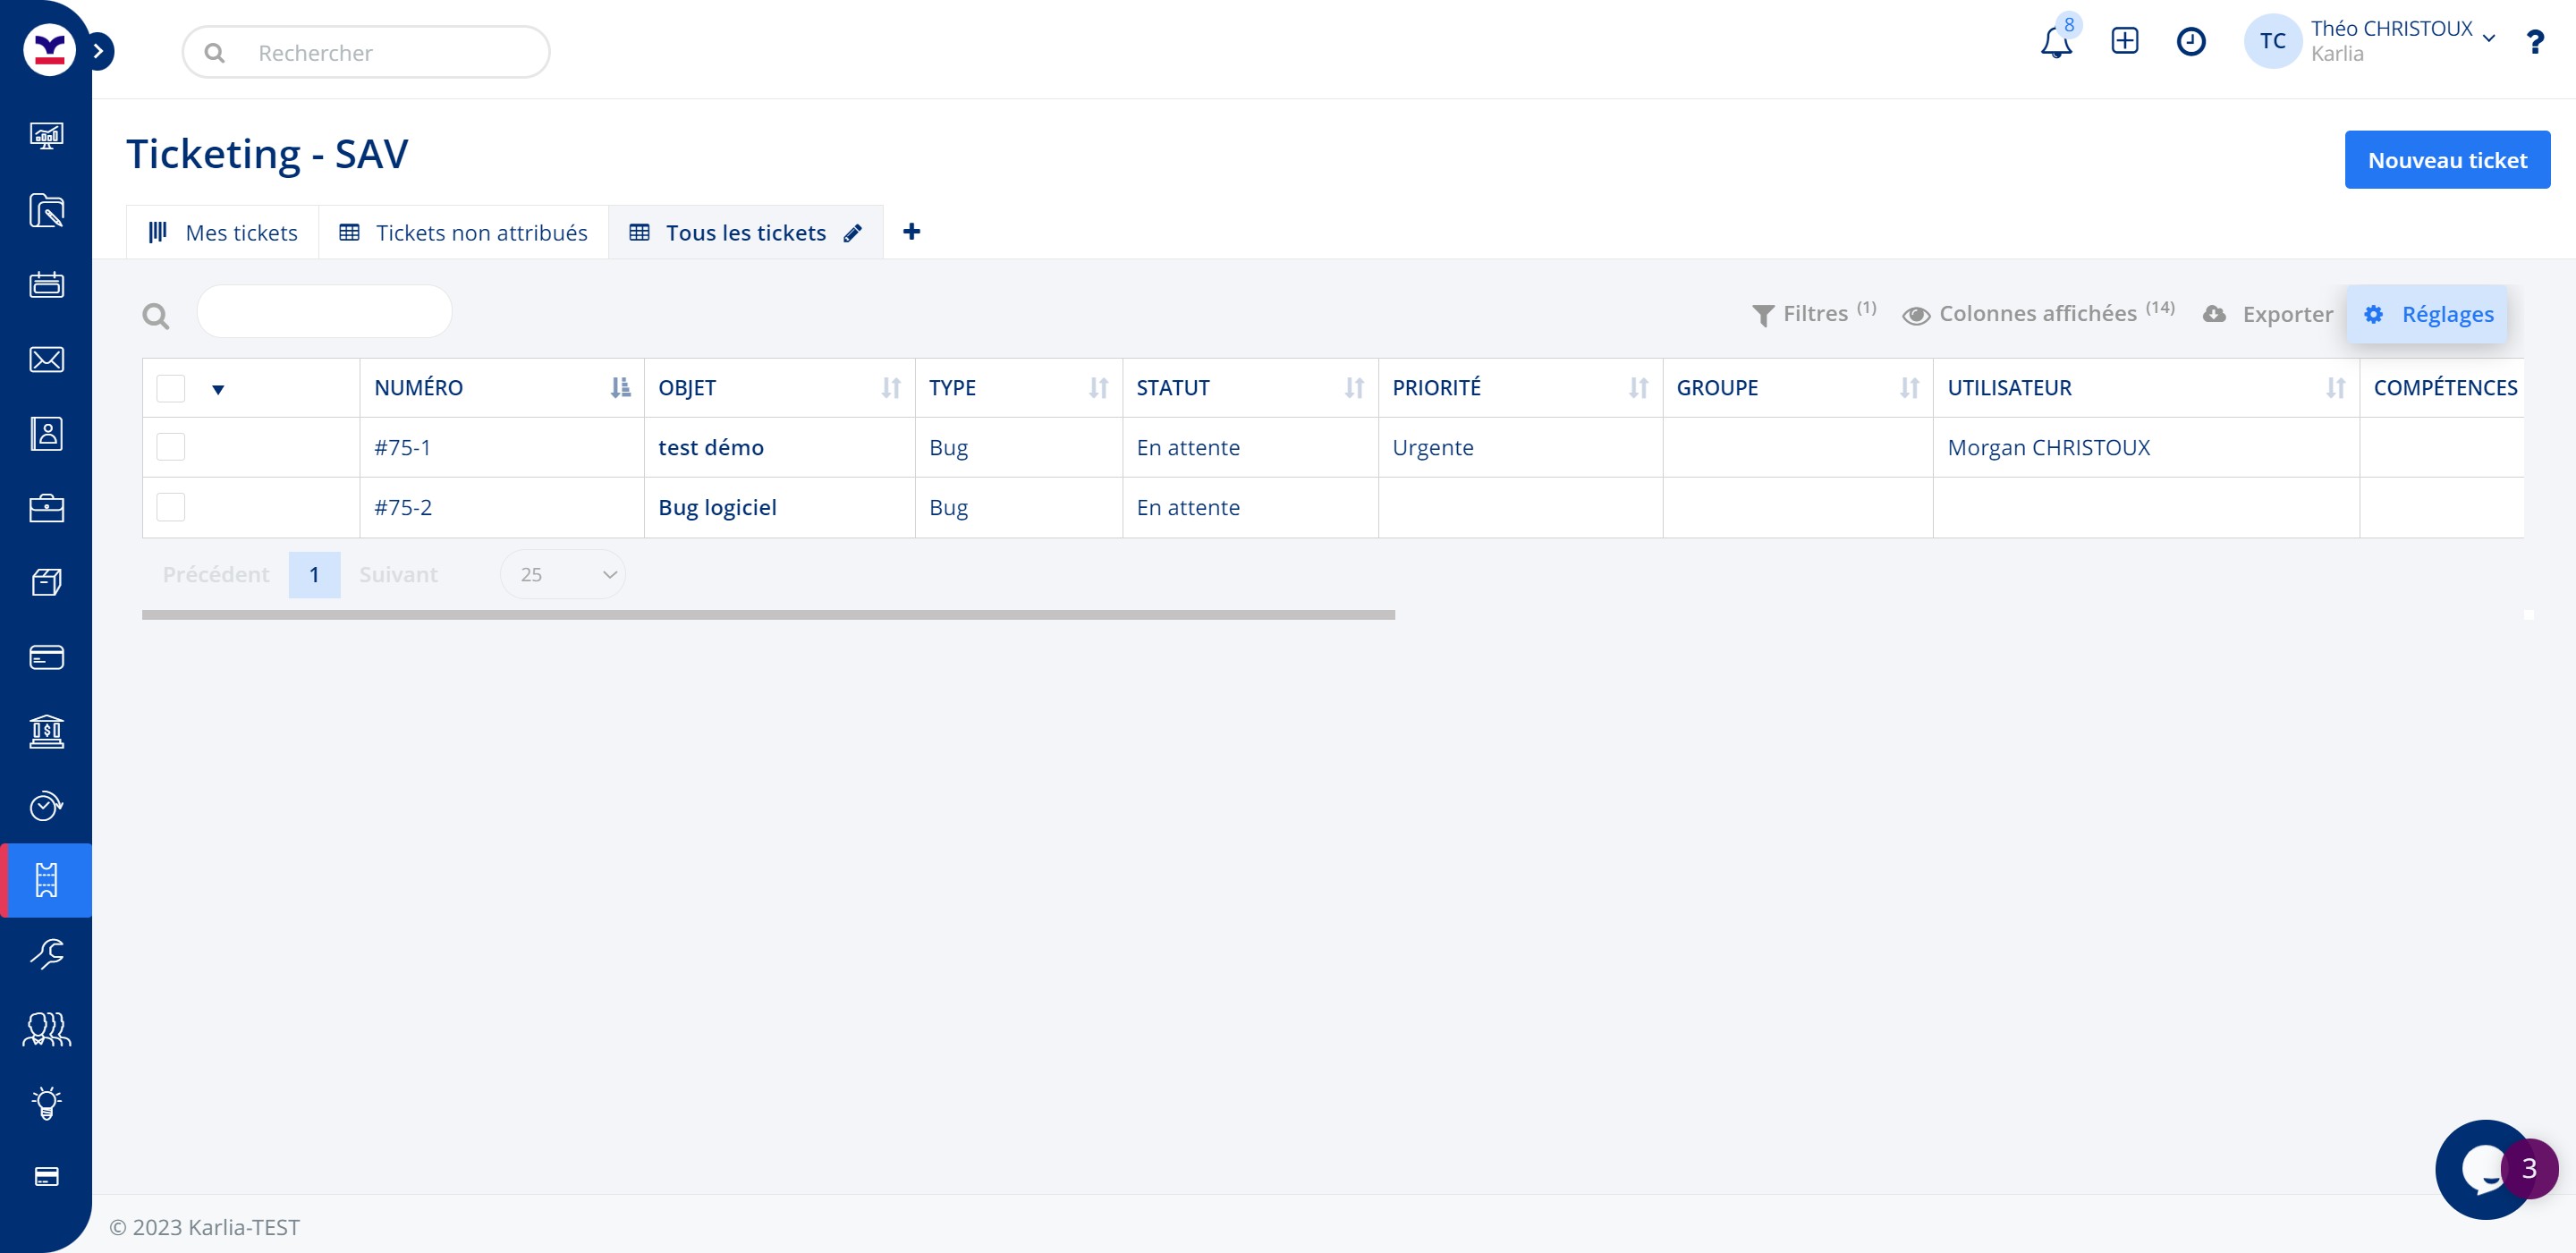This screenshot has width=2576, height=1253.
Task: Open the rows-per-page dropdown showing 25
Action: [563, 574]
